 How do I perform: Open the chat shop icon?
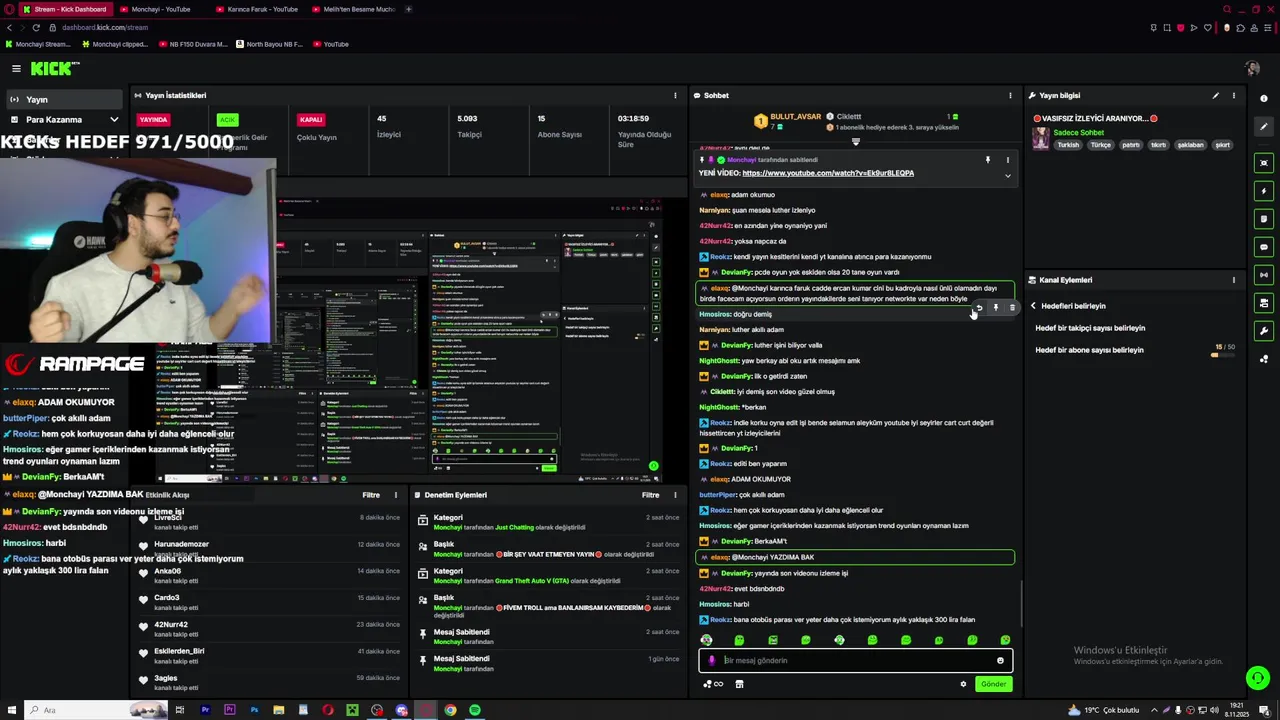point(739,684)
